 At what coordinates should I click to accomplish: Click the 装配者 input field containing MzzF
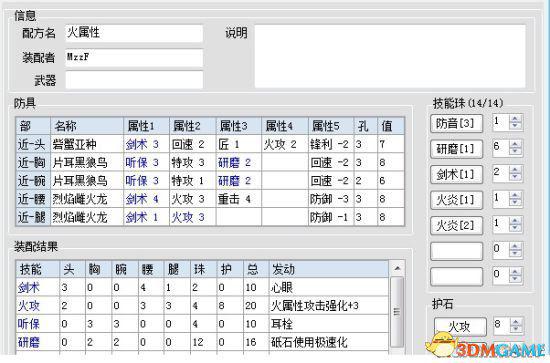[134, 58]
